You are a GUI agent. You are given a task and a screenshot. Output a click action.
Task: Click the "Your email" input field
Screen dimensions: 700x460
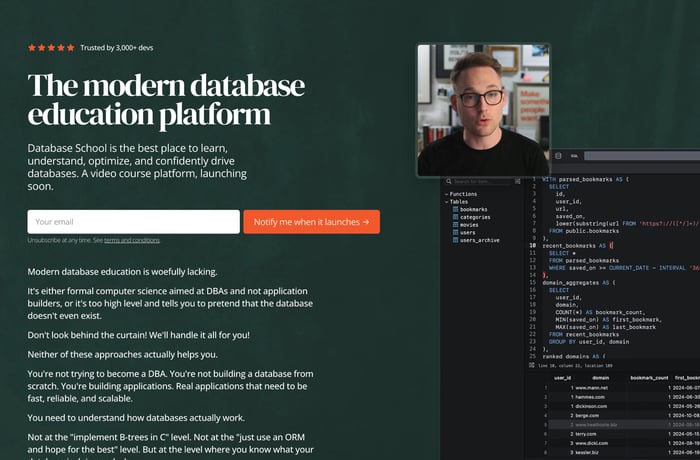133,222
